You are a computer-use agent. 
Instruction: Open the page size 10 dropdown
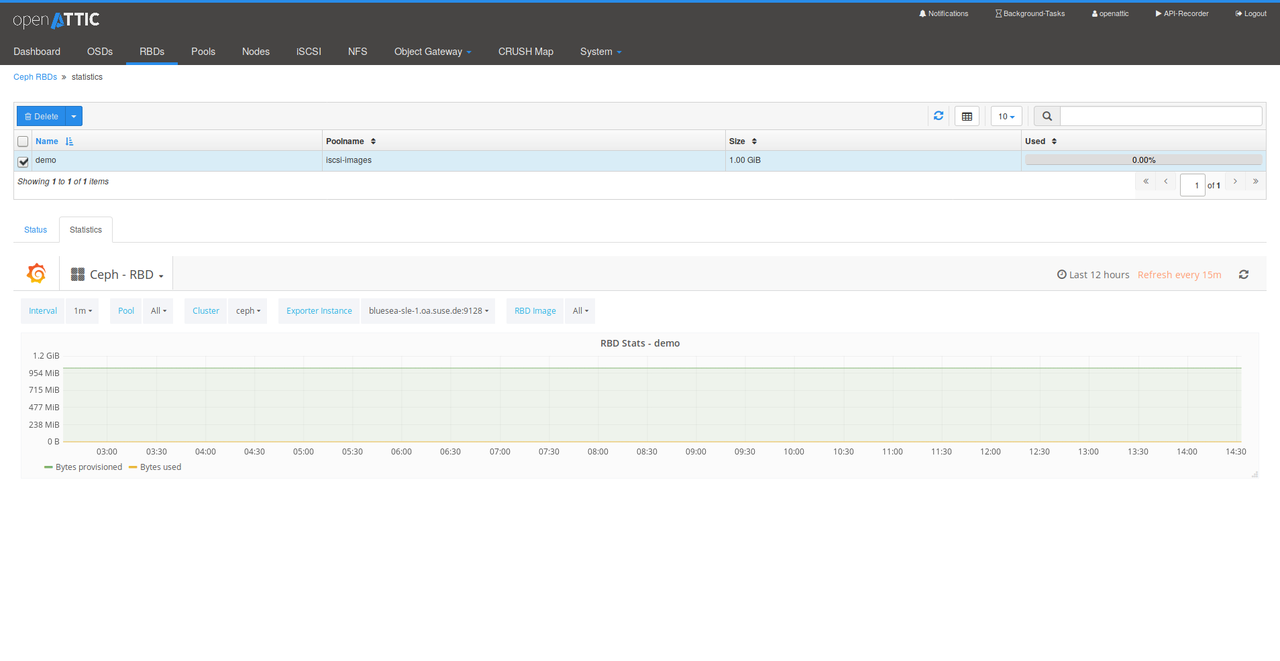tap(1006, 116)
